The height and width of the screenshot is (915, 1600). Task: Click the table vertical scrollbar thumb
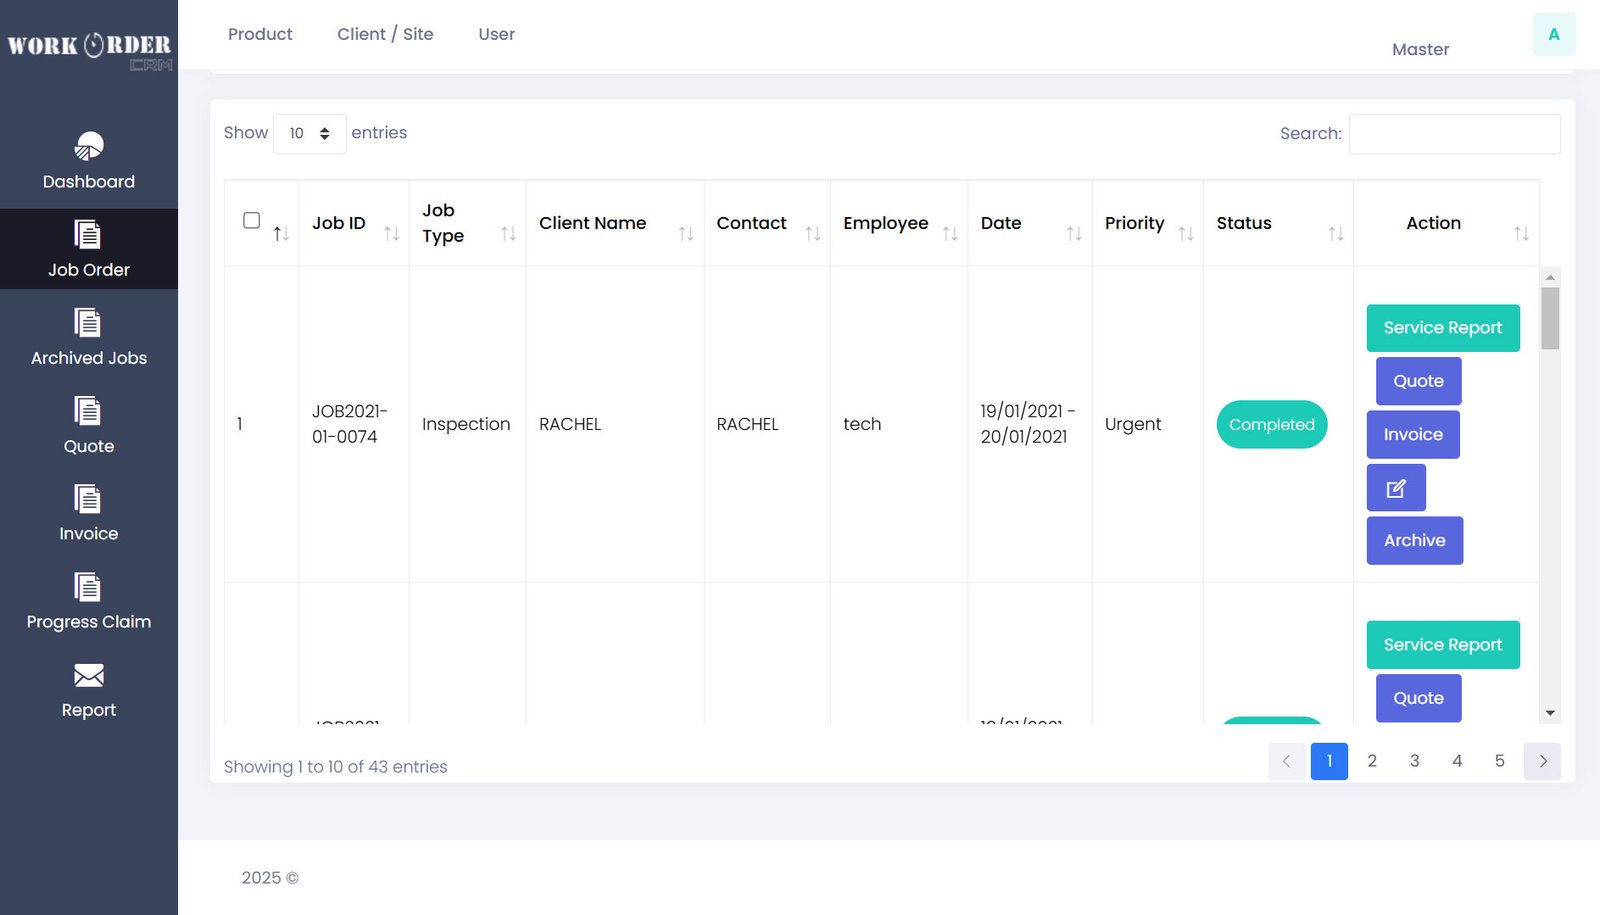pos(1550,318)
